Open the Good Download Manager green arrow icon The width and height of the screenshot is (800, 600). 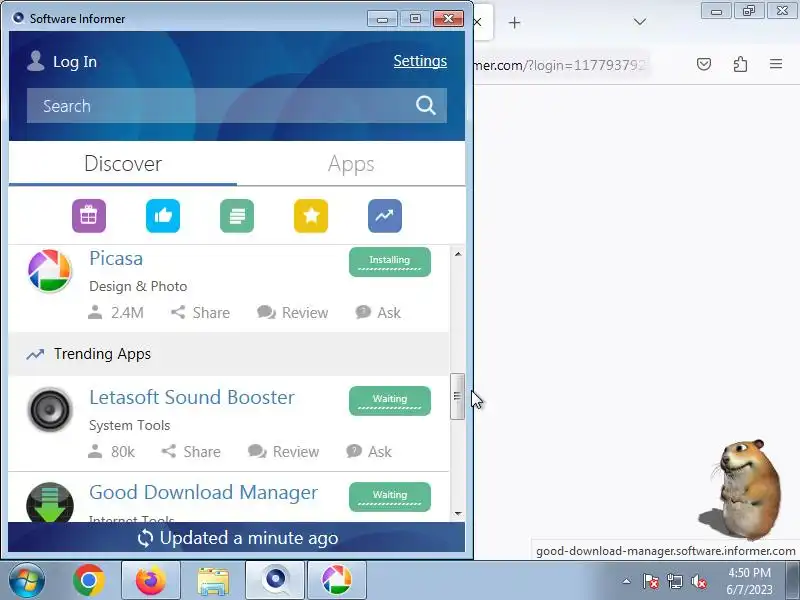pos(49,502)
